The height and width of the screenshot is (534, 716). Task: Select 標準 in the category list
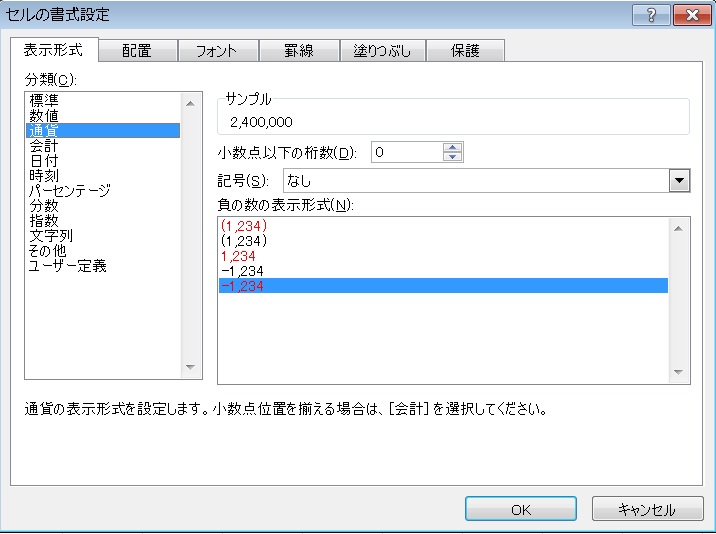(44, 101)
